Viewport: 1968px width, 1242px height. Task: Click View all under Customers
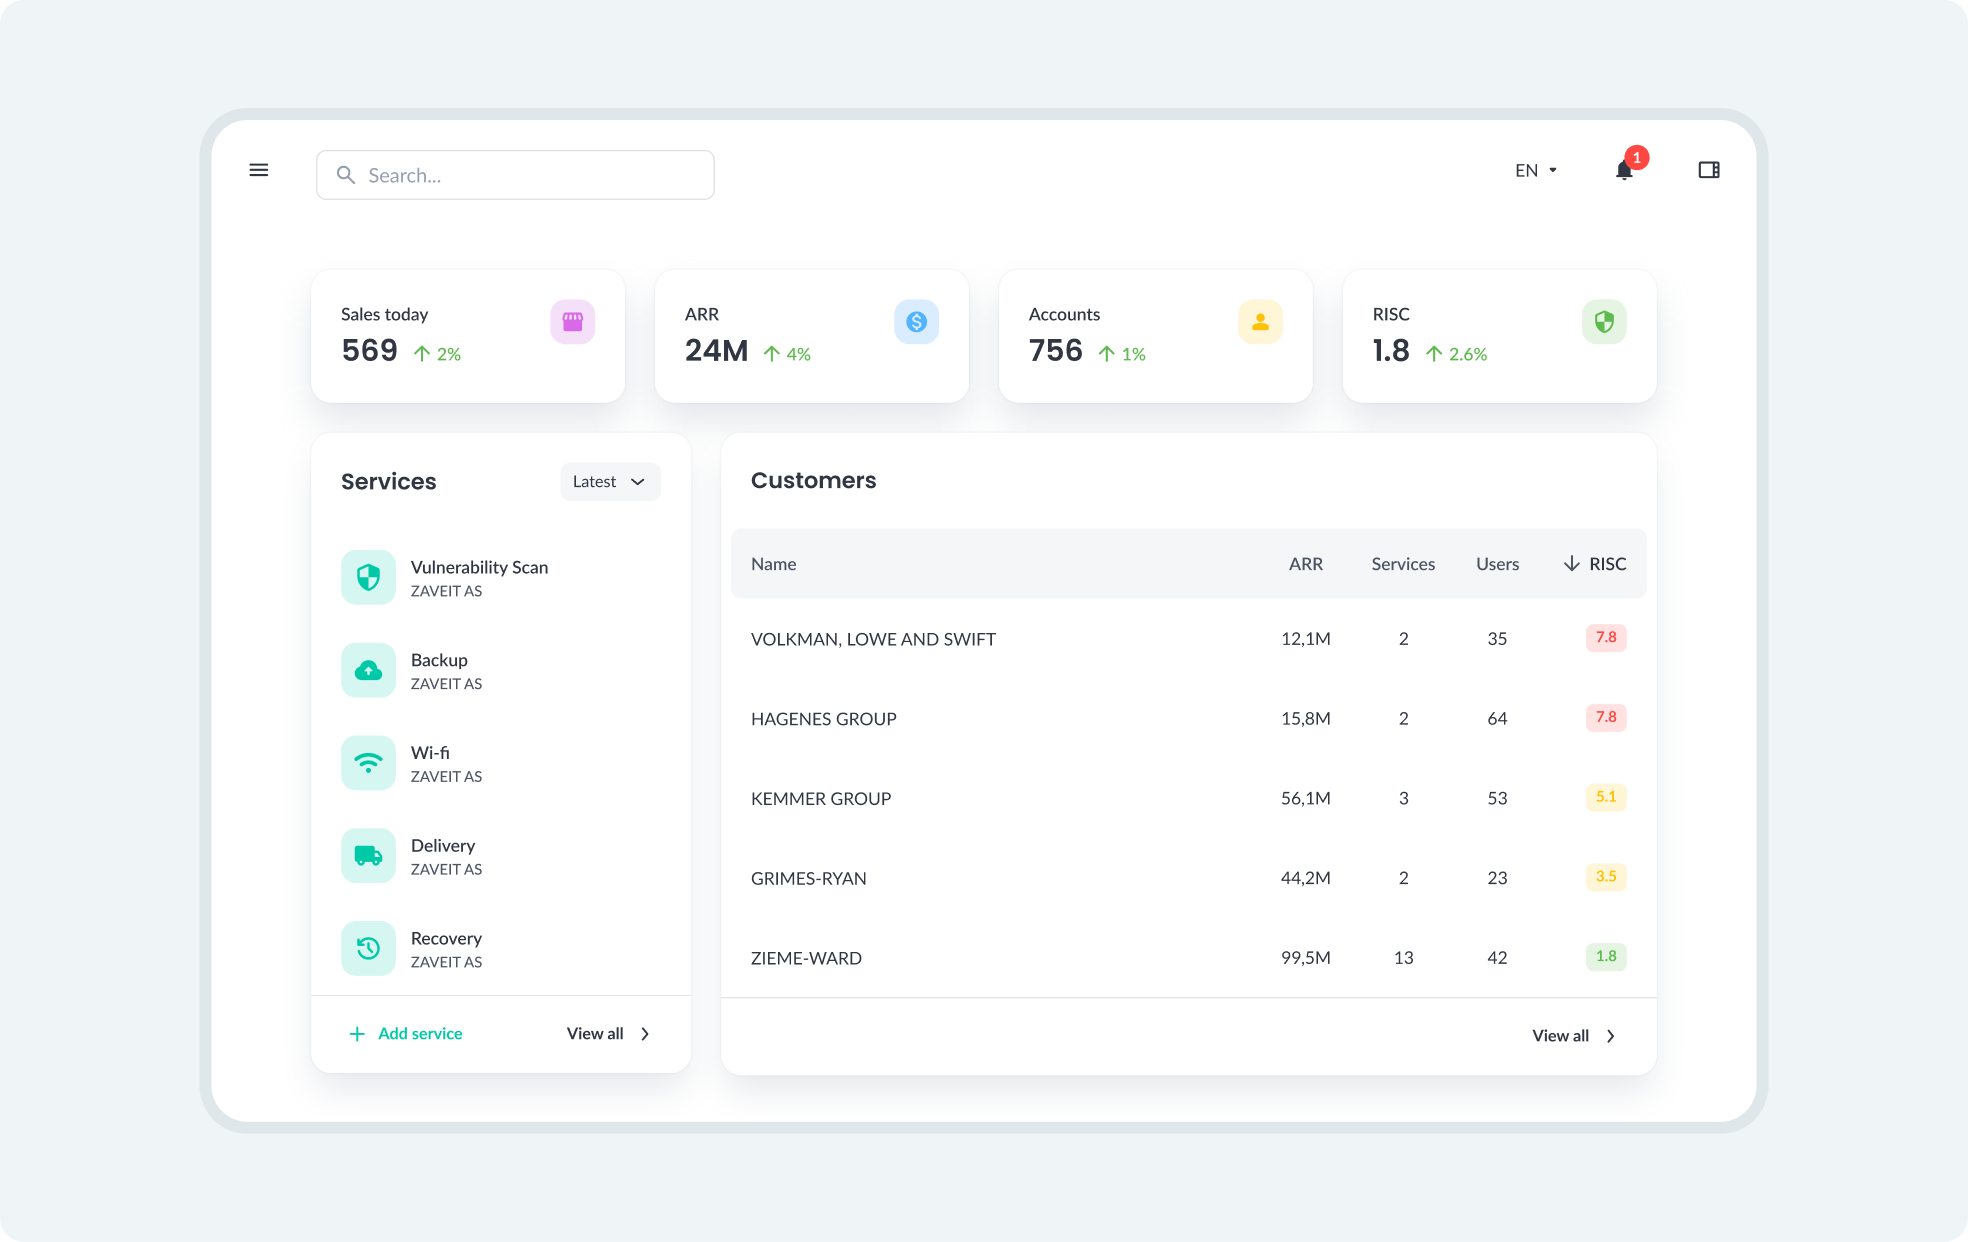(1573, 1036)
